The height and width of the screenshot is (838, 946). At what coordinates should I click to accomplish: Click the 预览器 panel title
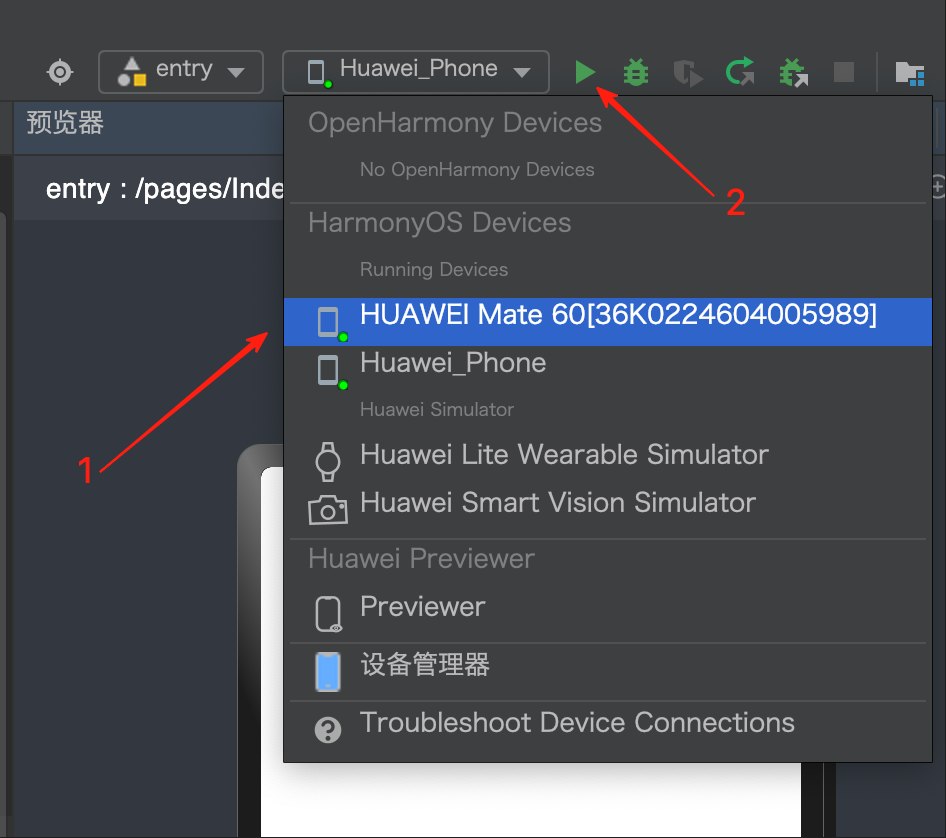65,122
